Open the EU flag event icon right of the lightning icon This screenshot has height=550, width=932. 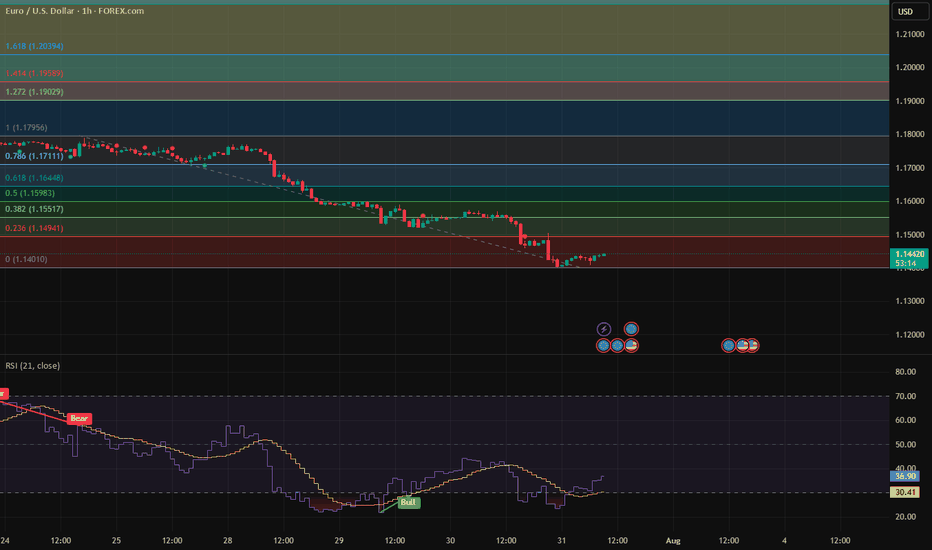631,329
